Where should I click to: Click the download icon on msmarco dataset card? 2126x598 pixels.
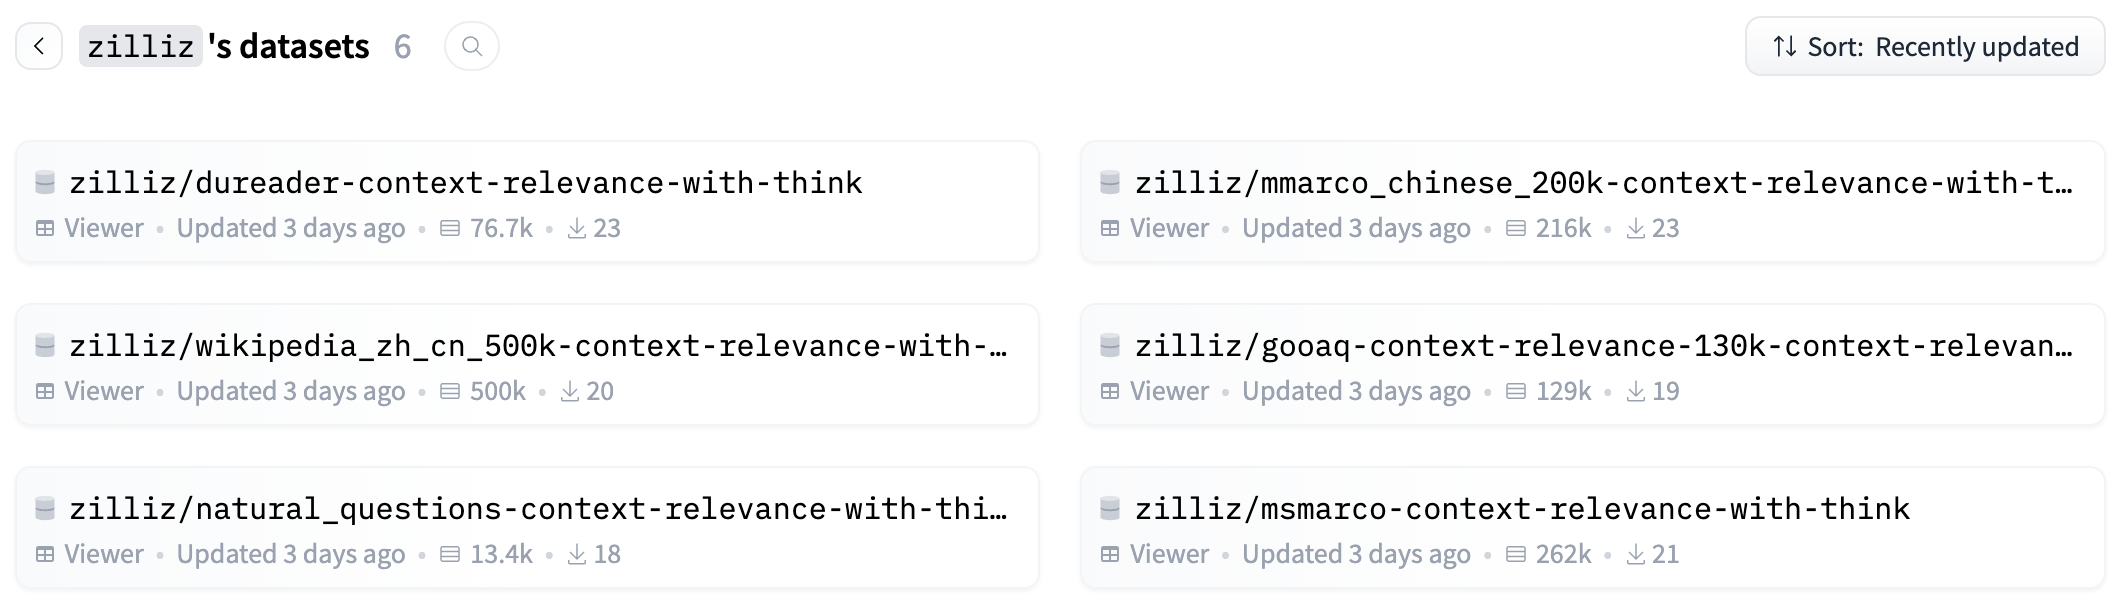[1637, 554]
